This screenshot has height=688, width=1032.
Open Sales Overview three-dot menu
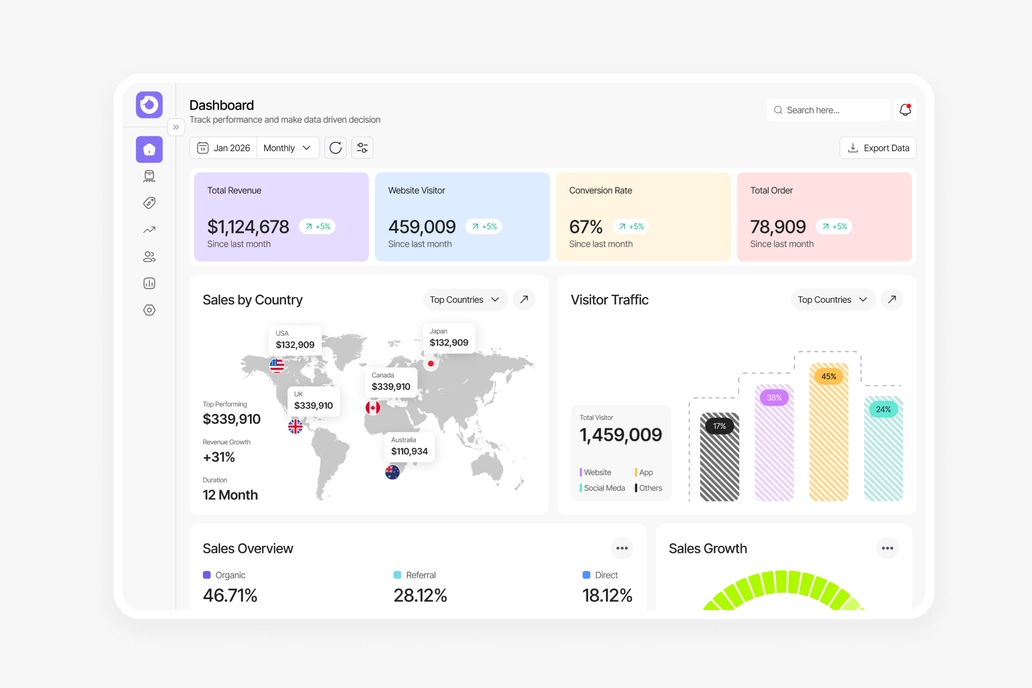pyautogui.click(x=622, y=548)
